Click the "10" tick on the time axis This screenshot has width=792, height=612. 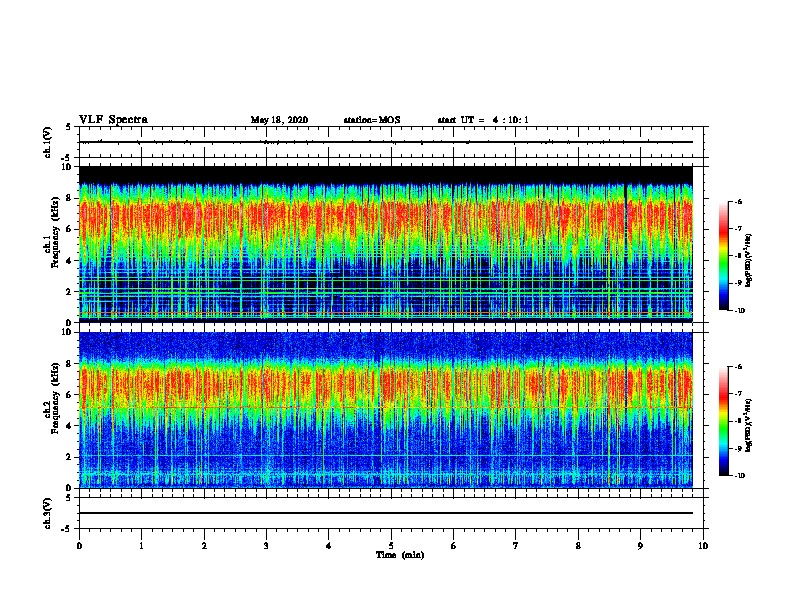pyautogui.click(x=703, y=546)
